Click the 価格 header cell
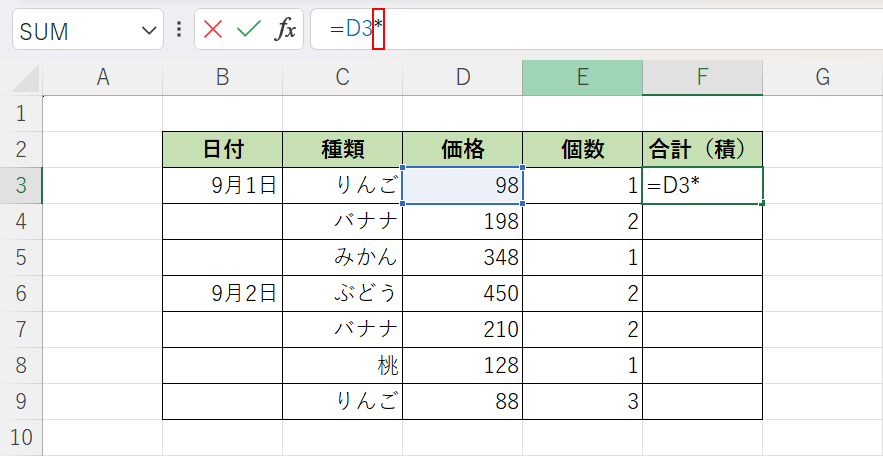This screenshot has width=883, height=456. coord(462,149)
